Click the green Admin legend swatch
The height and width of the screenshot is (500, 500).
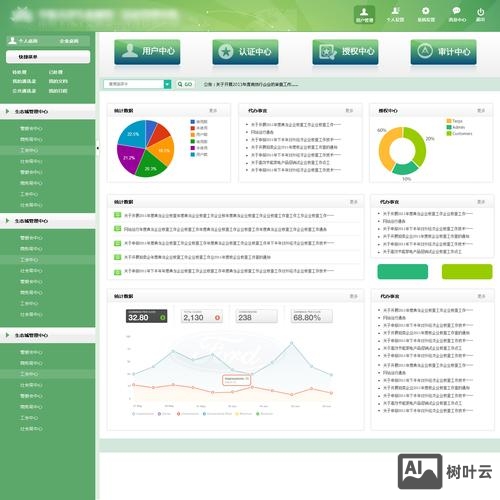(449, 127)
